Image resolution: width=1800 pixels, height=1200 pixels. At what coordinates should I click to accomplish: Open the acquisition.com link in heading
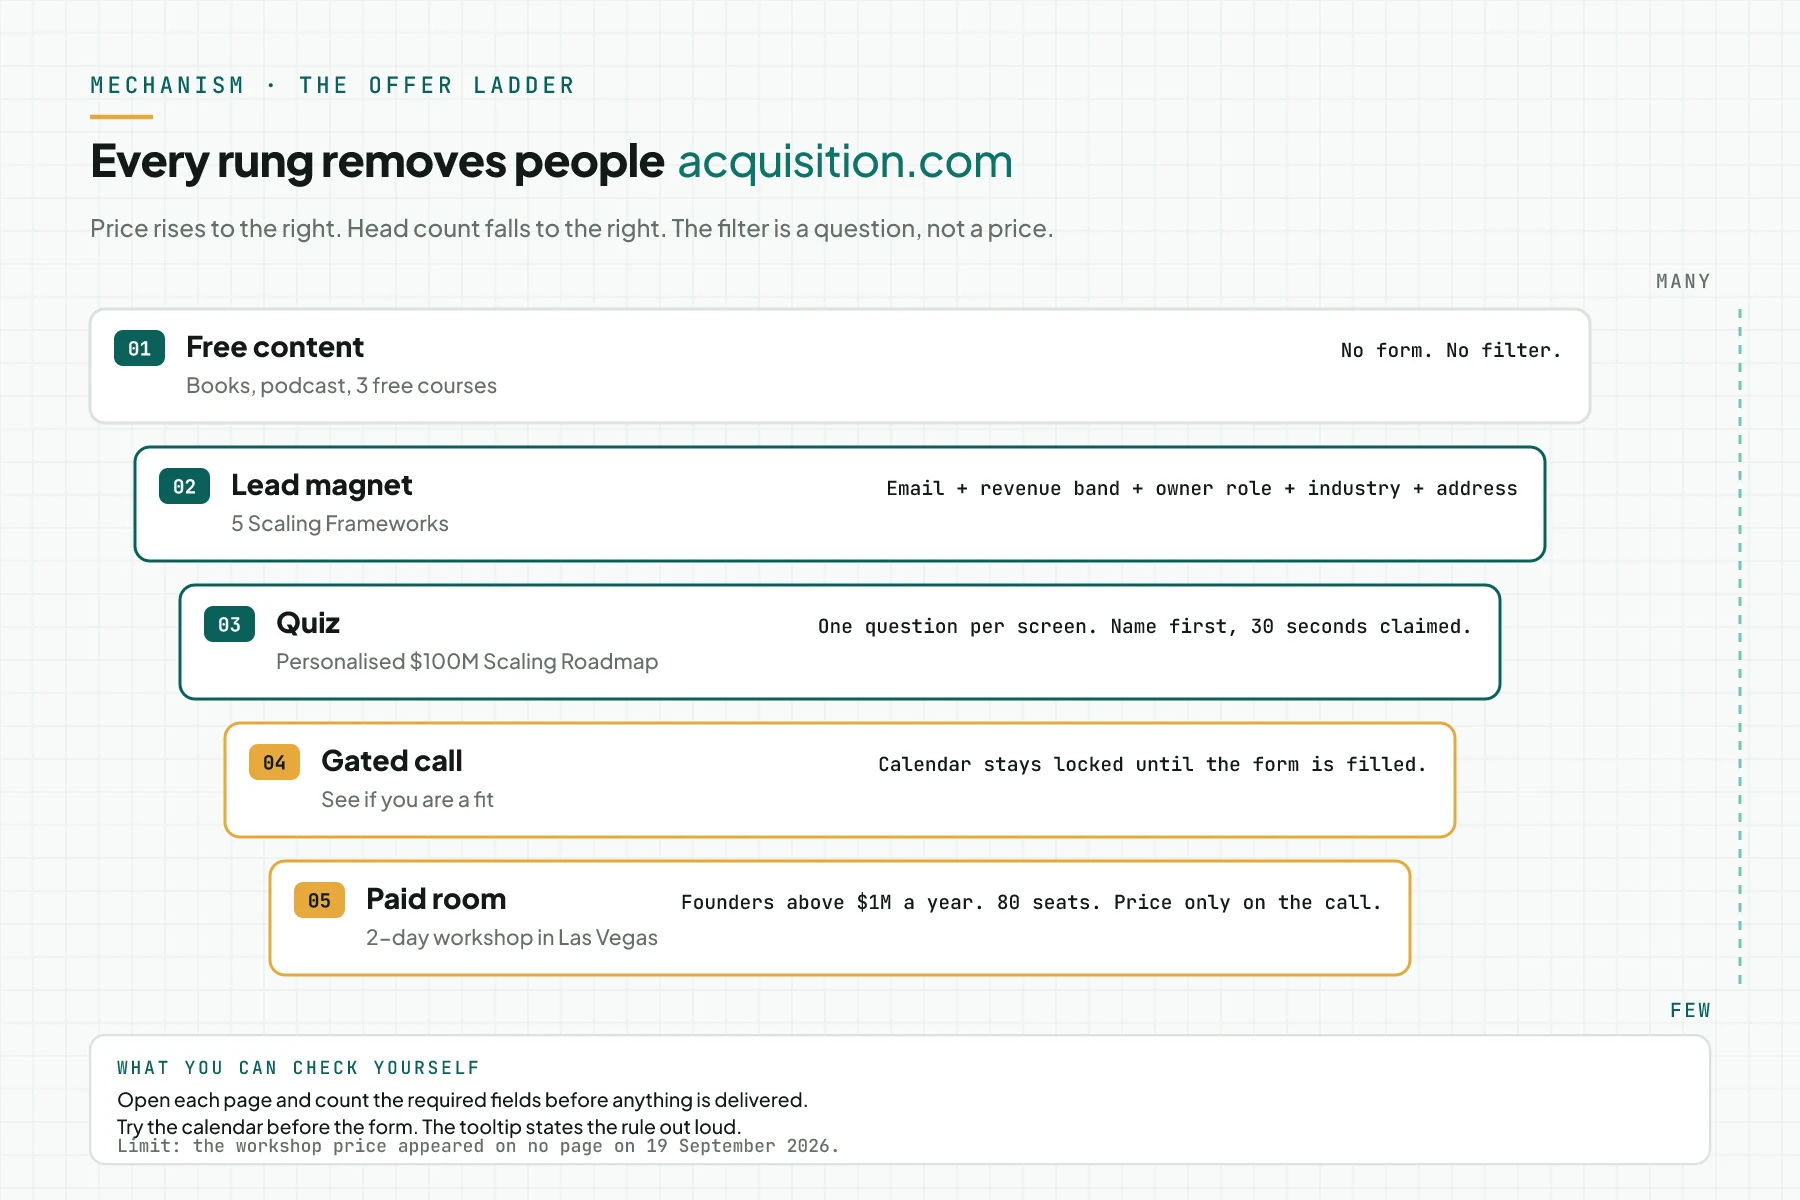click(845, 161)
